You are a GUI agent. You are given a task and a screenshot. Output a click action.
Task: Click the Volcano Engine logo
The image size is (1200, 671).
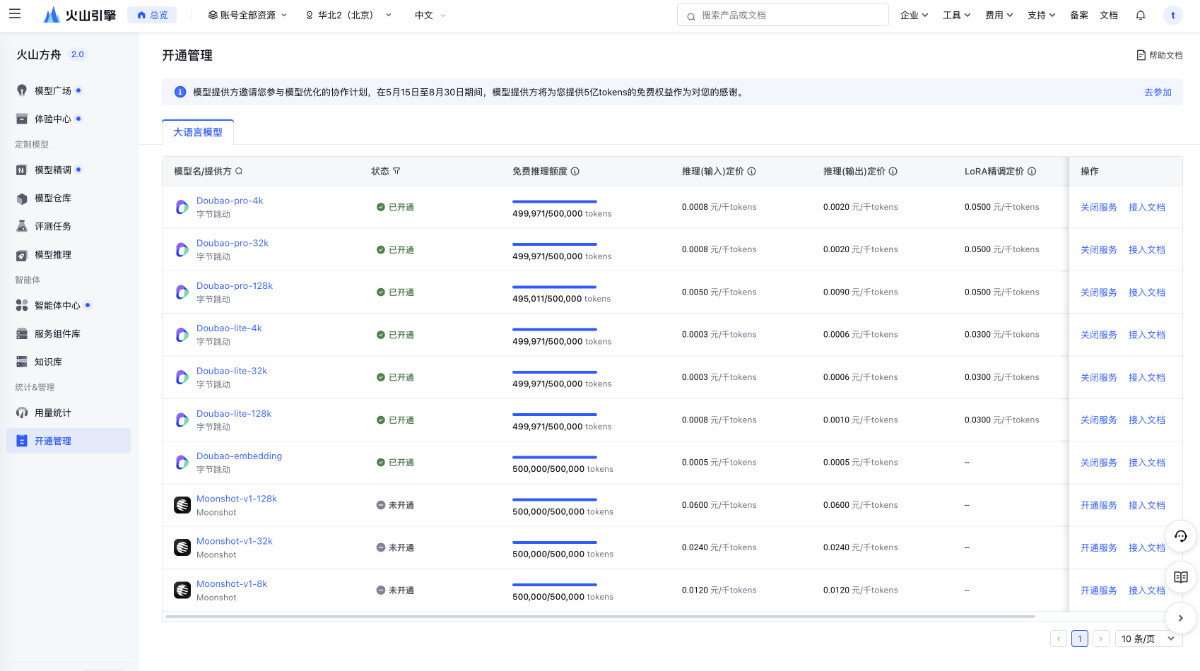(79, 15)
